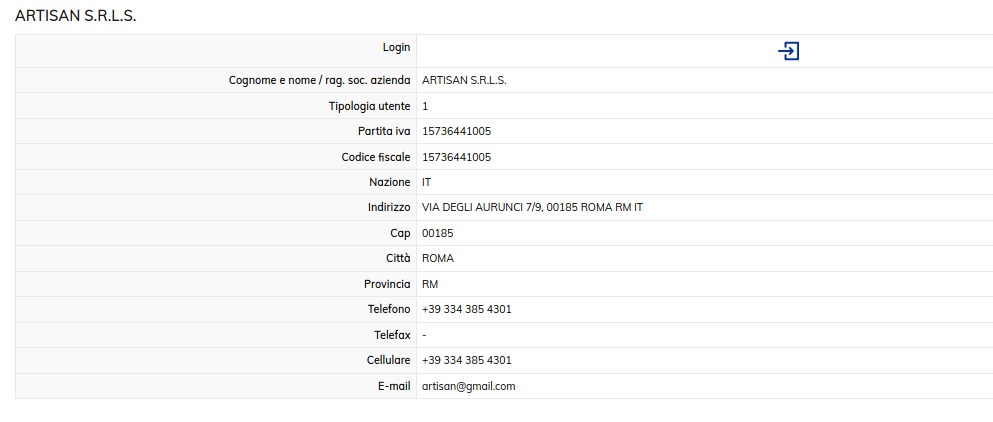Click the Cap value 00185
The image size is (993, 422).
coord(438,233)
